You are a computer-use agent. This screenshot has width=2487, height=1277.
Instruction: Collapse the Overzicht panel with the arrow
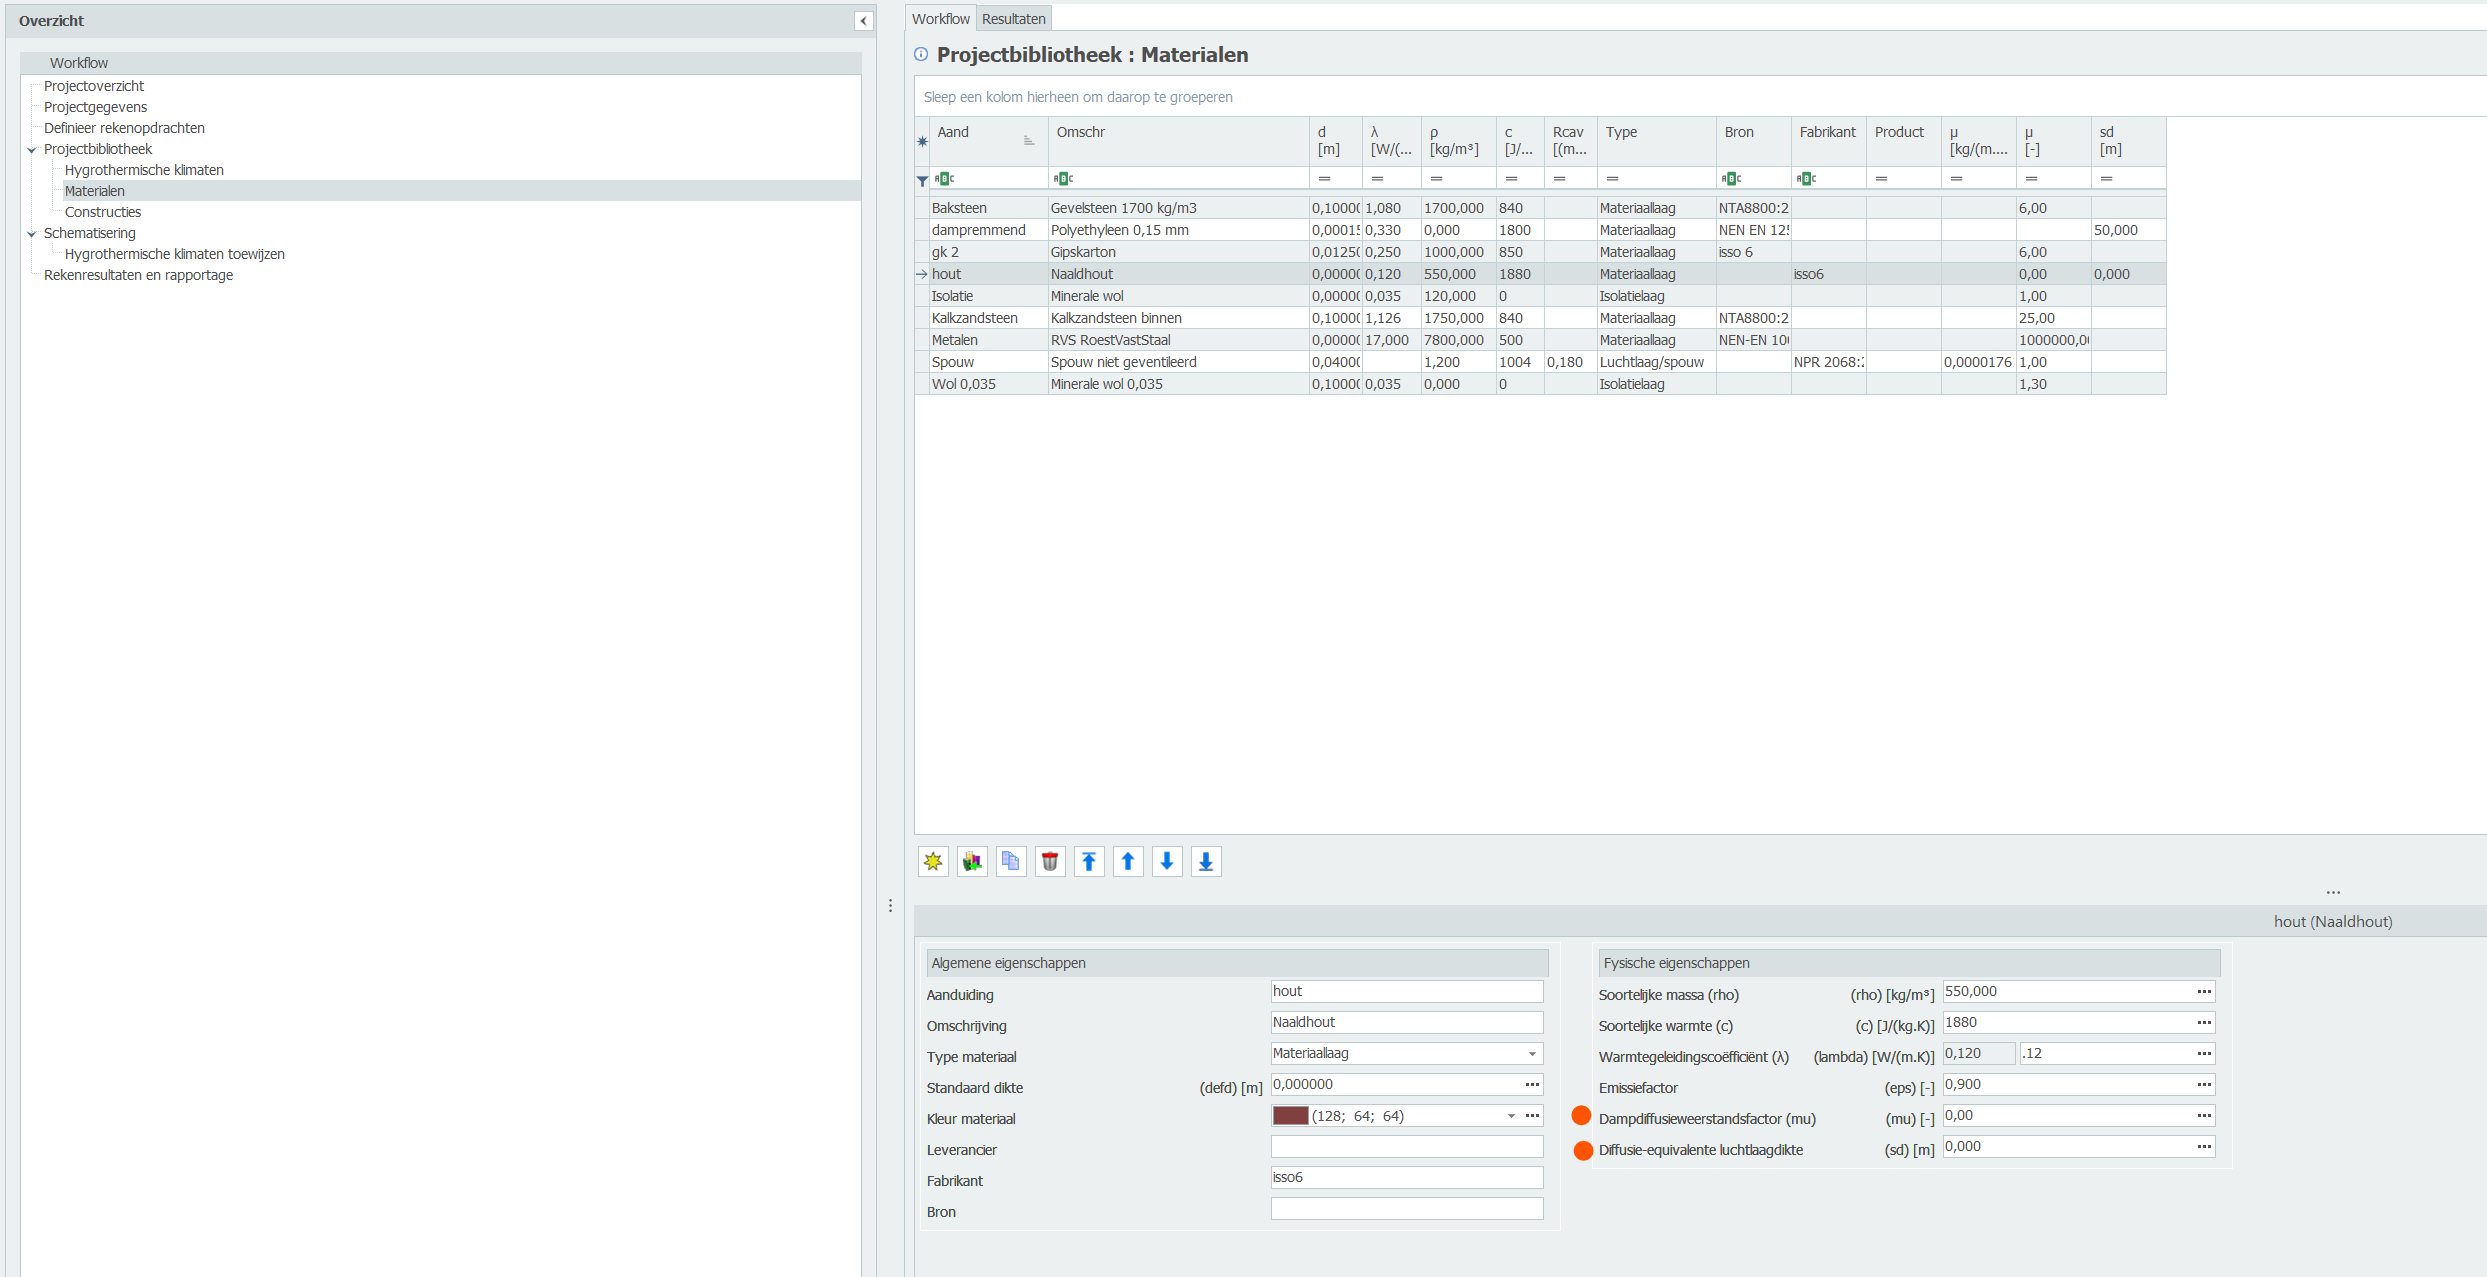point(864,21)
